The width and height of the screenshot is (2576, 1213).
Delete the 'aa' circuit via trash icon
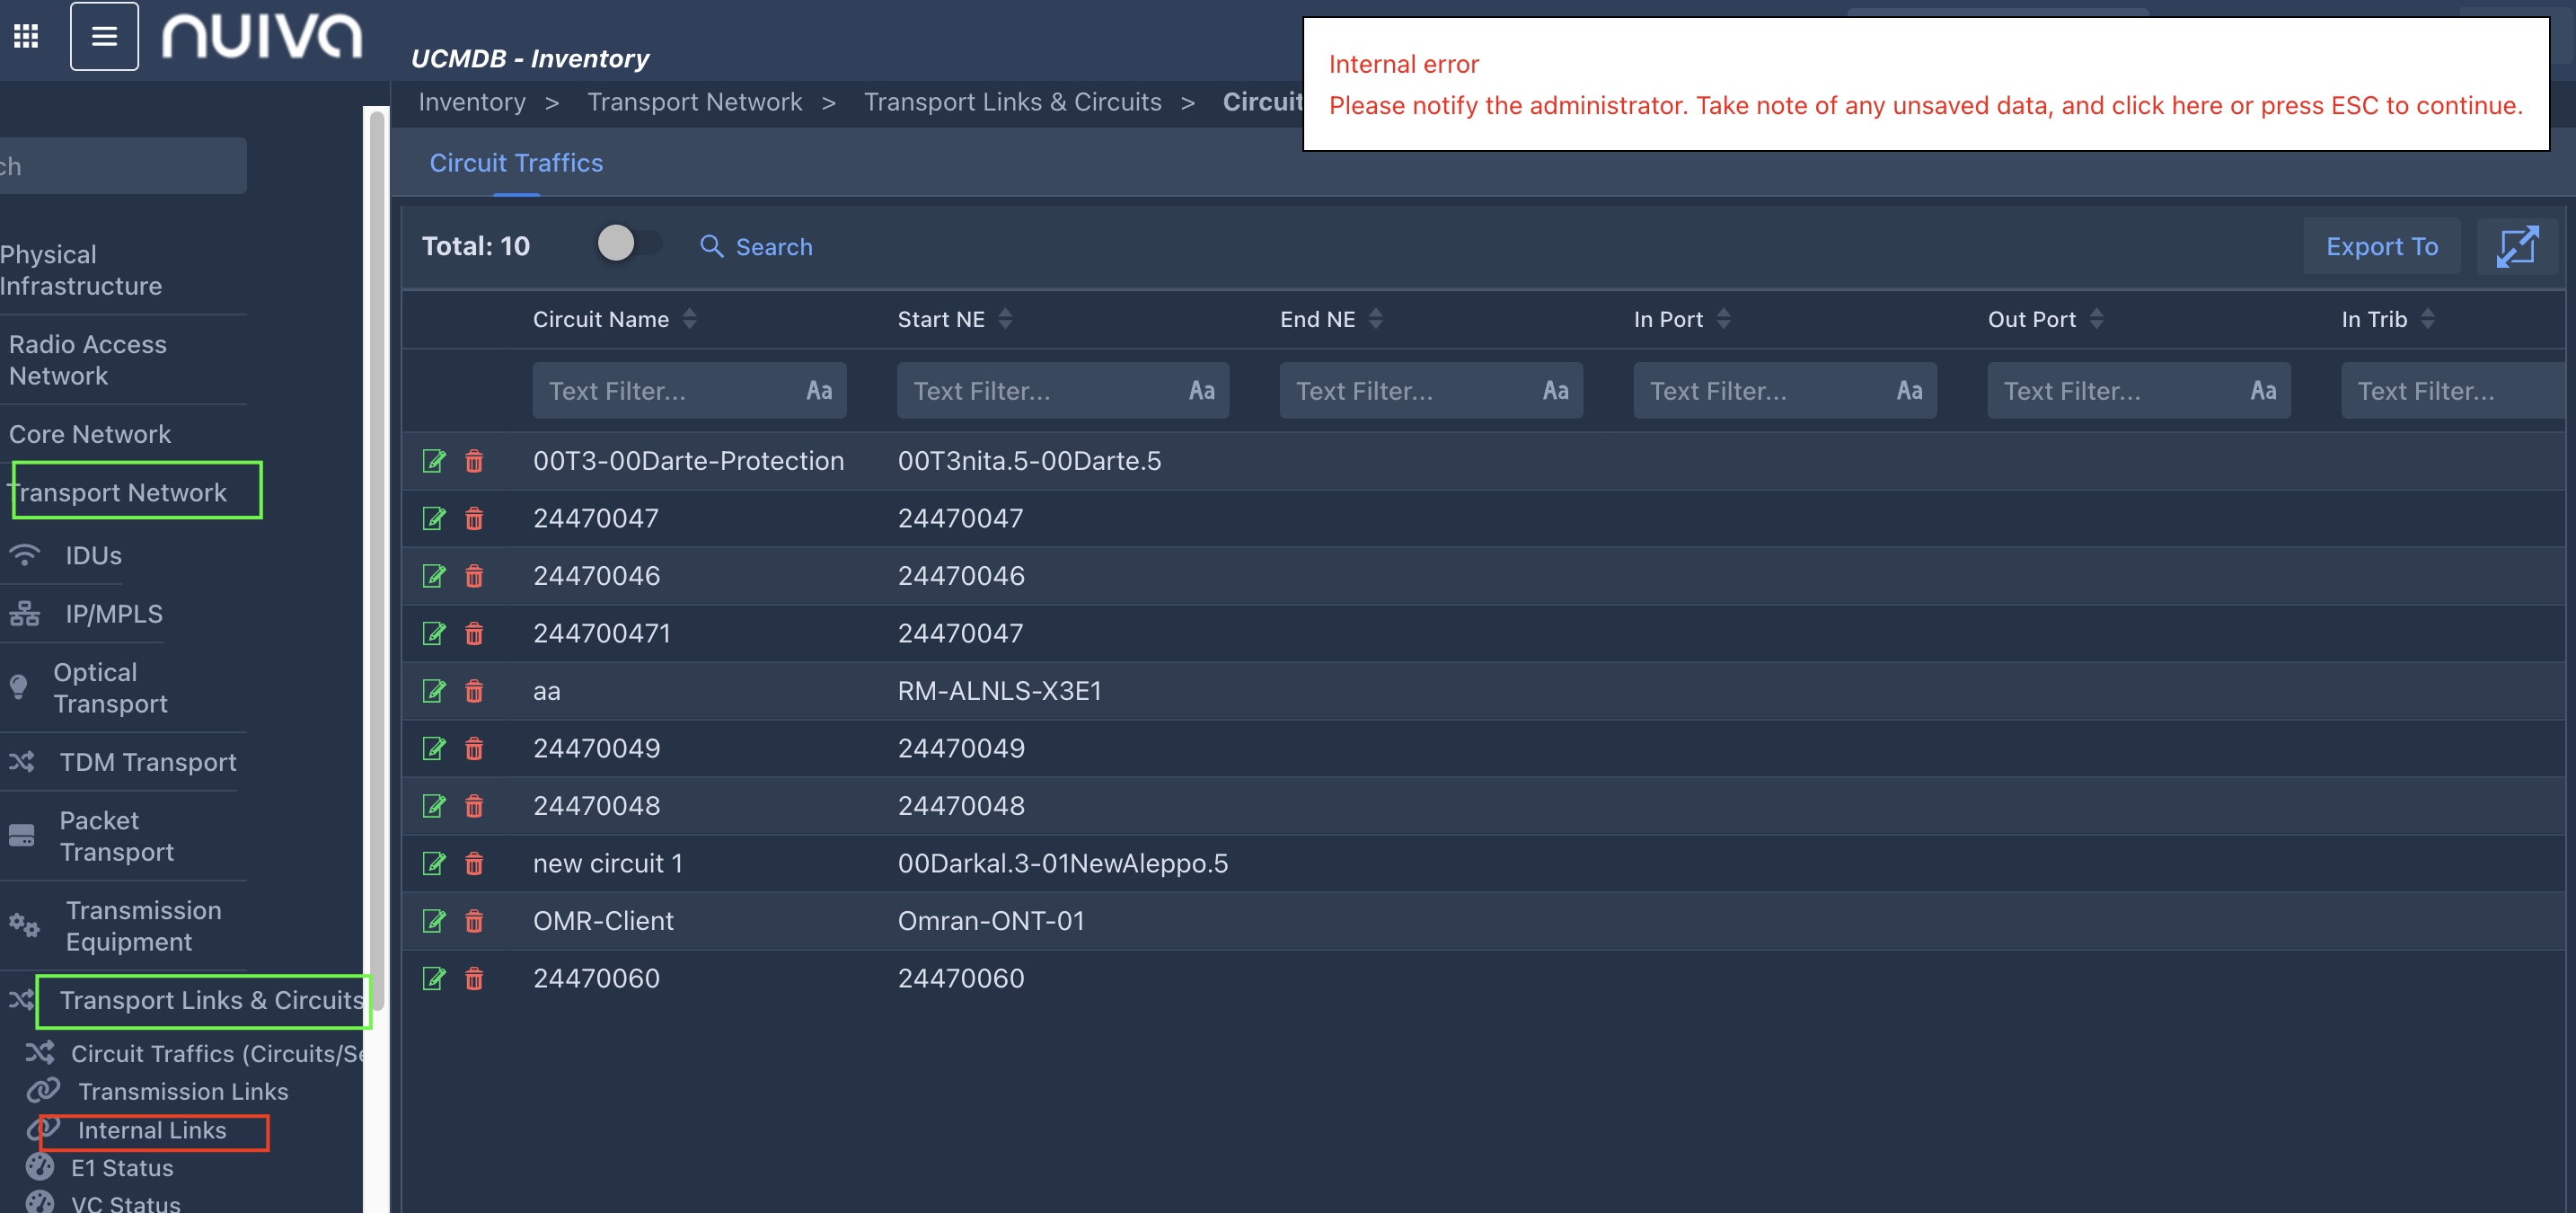pos(474,691)
